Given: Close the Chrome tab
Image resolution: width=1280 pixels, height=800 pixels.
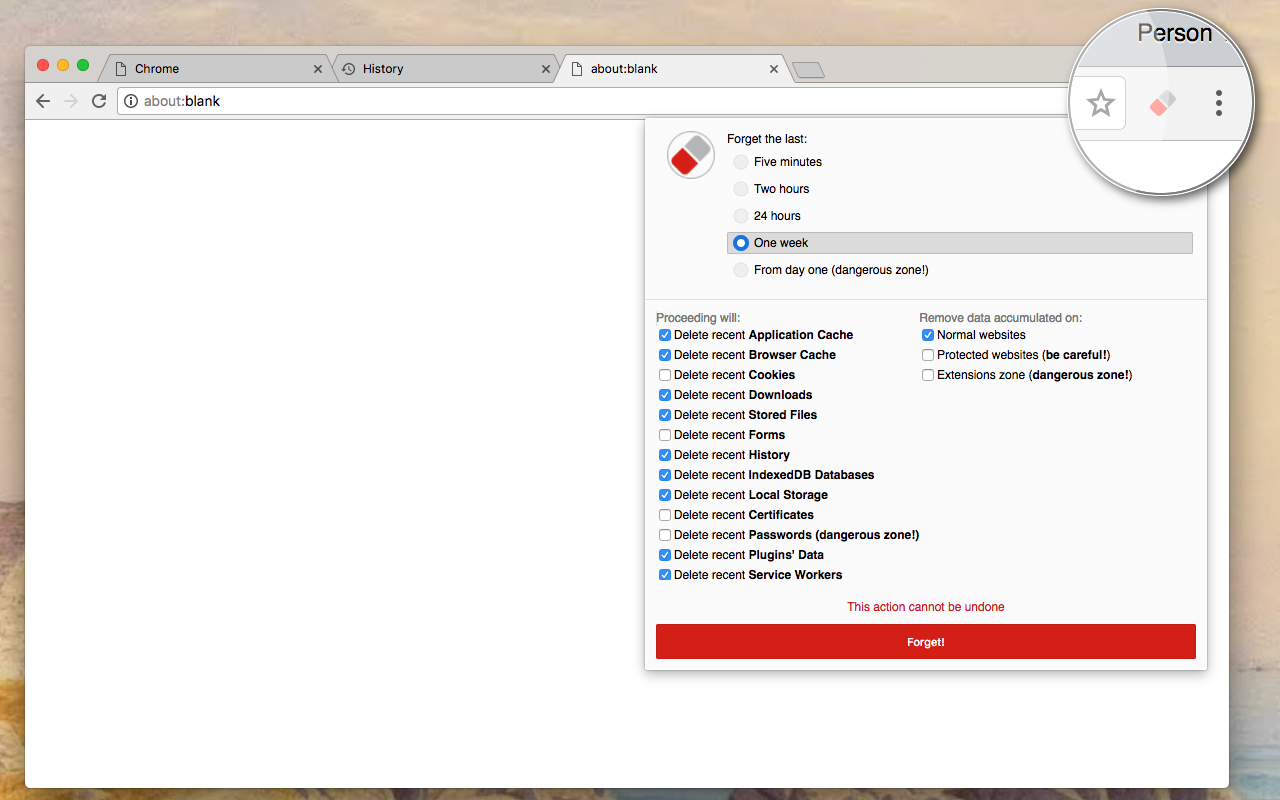Looking at the screenshot, I should [317, 68].
